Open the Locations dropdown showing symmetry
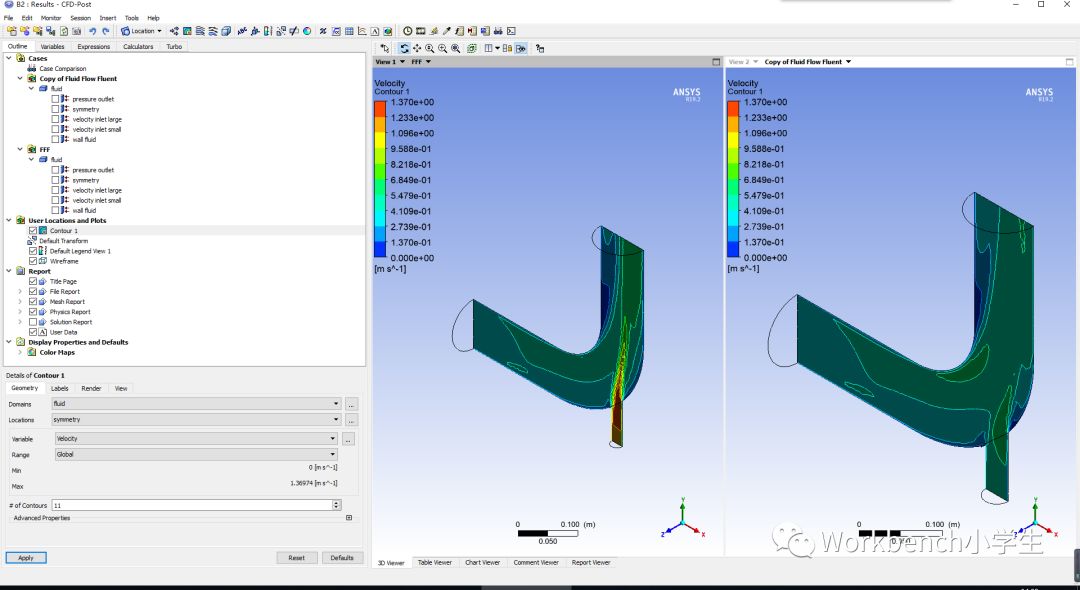Screen dimensions: 1080x590 coord(197,419)
